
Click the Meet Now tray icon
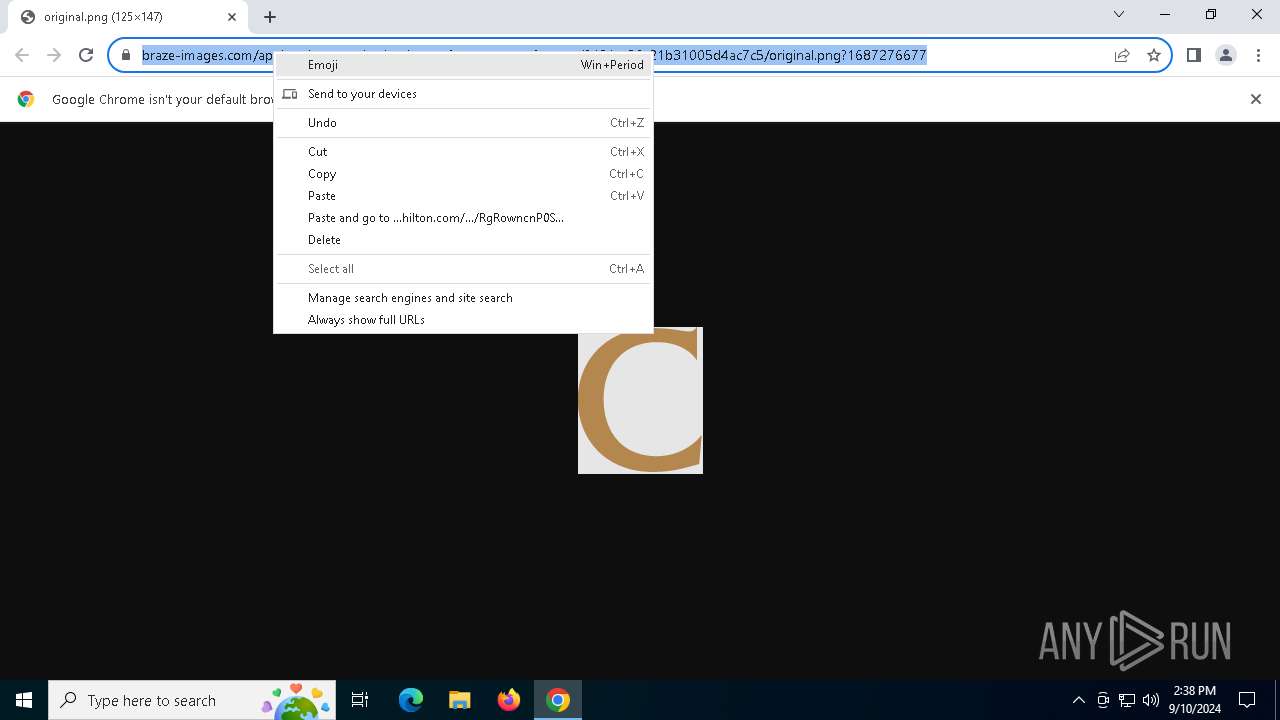click(x=1103, y=700)
